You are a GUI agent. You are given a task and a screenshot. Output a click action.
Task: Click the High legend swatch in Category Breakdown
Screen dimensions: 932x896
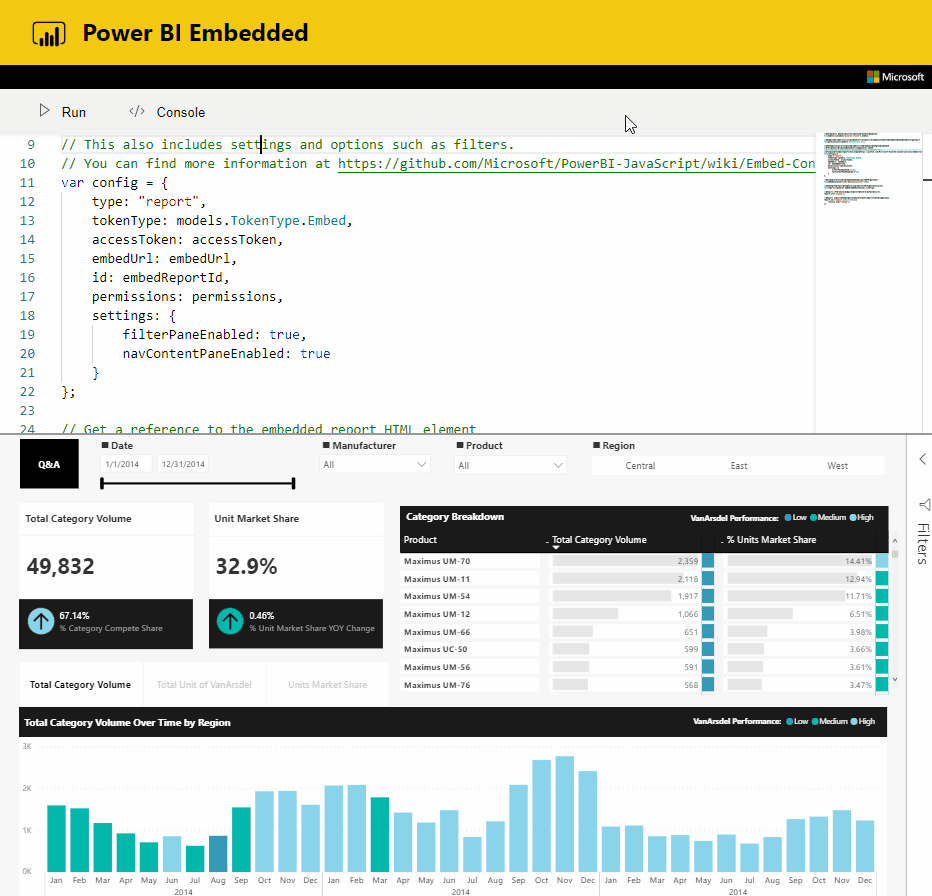[x=853, y=517]
